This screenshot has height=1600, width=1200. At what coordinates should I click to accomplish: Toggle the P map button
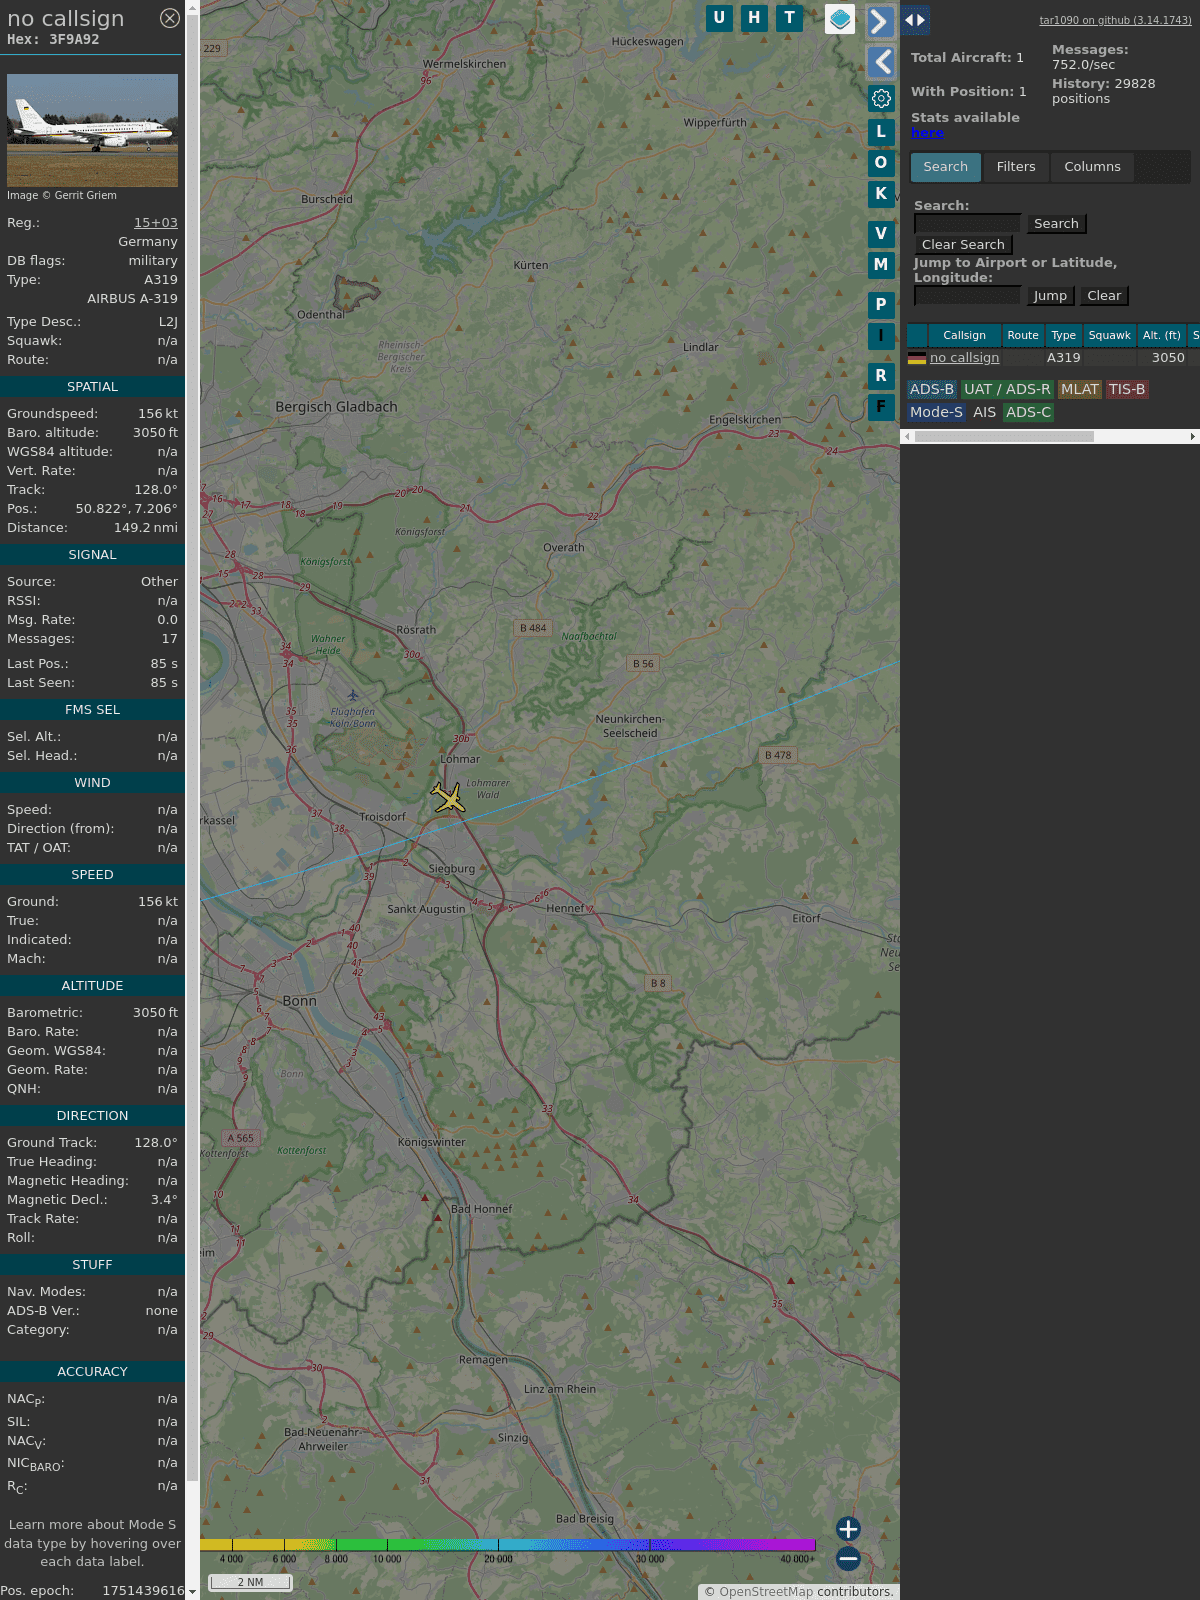881,305
